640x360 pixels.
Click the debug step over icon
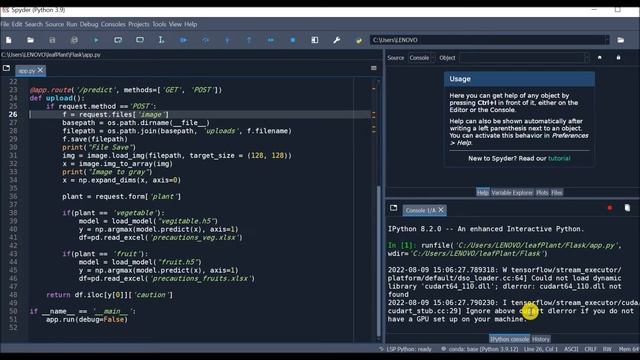pos(205,40)
